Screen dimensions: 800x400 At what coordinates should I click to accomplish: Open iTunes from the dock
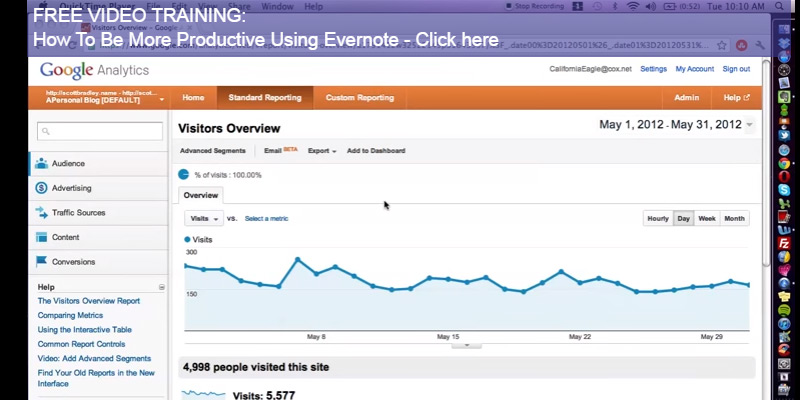point(784,323)
